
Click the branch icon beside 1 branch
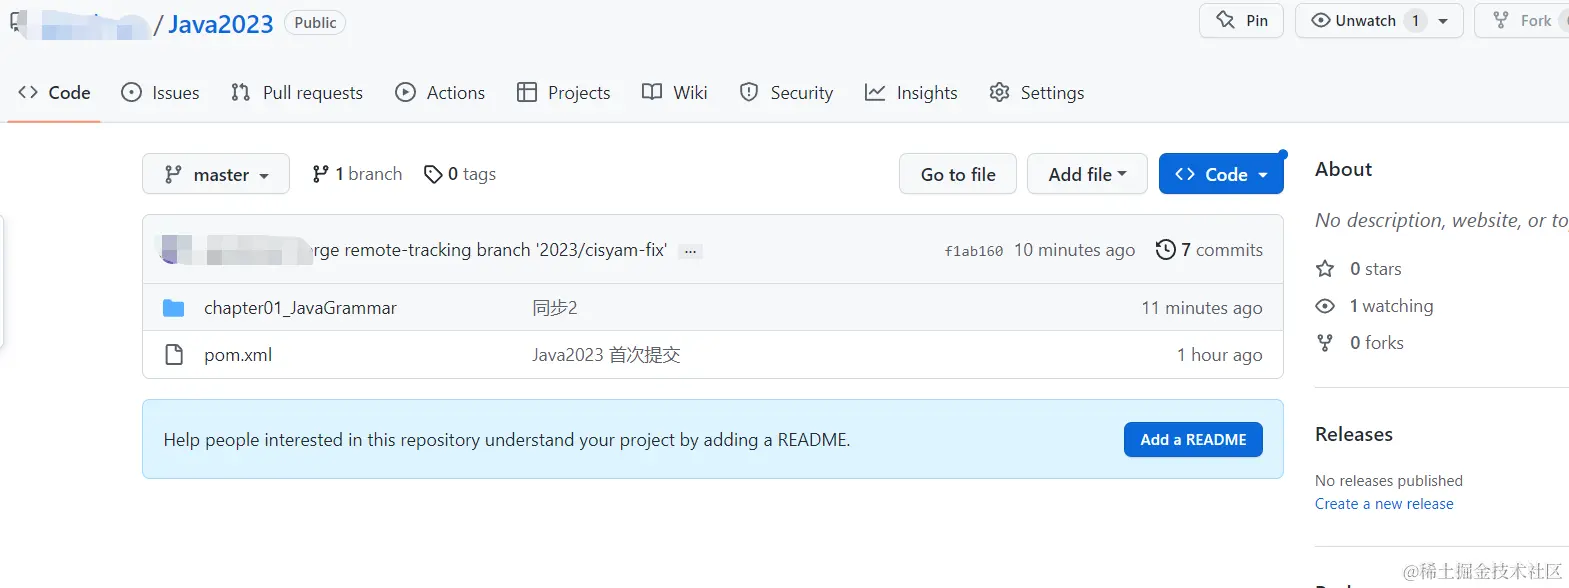pos(320,174)
